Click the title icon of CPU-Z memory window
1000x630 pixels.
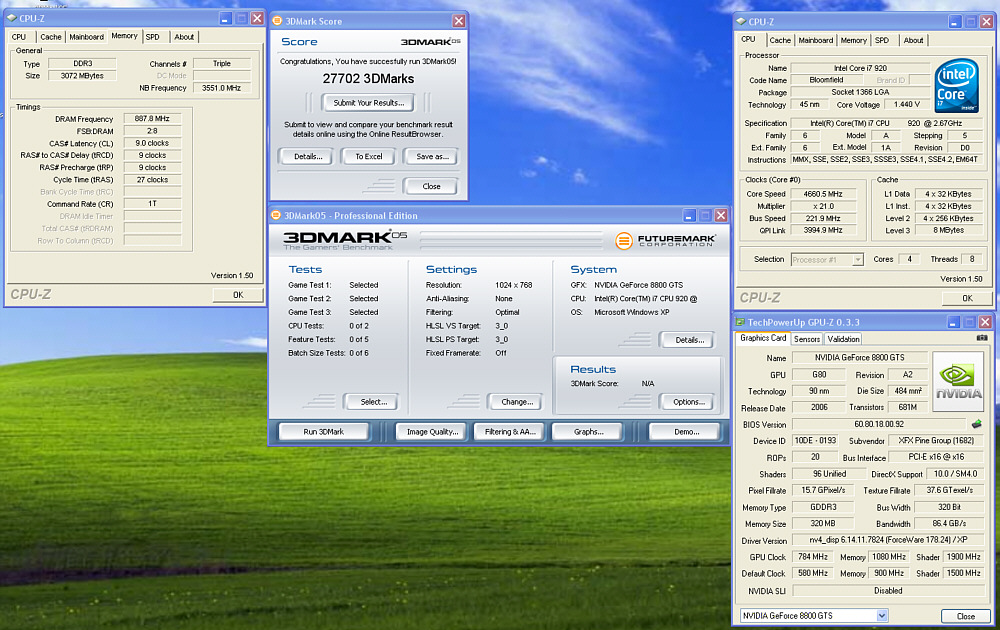(11, 18)
